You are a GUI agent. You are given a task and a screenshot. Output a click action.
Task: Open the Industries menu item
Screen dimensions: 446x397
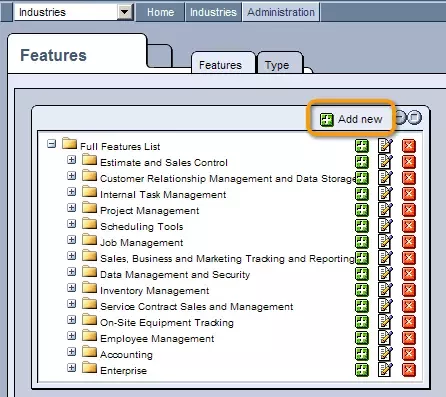click(213, 12)
